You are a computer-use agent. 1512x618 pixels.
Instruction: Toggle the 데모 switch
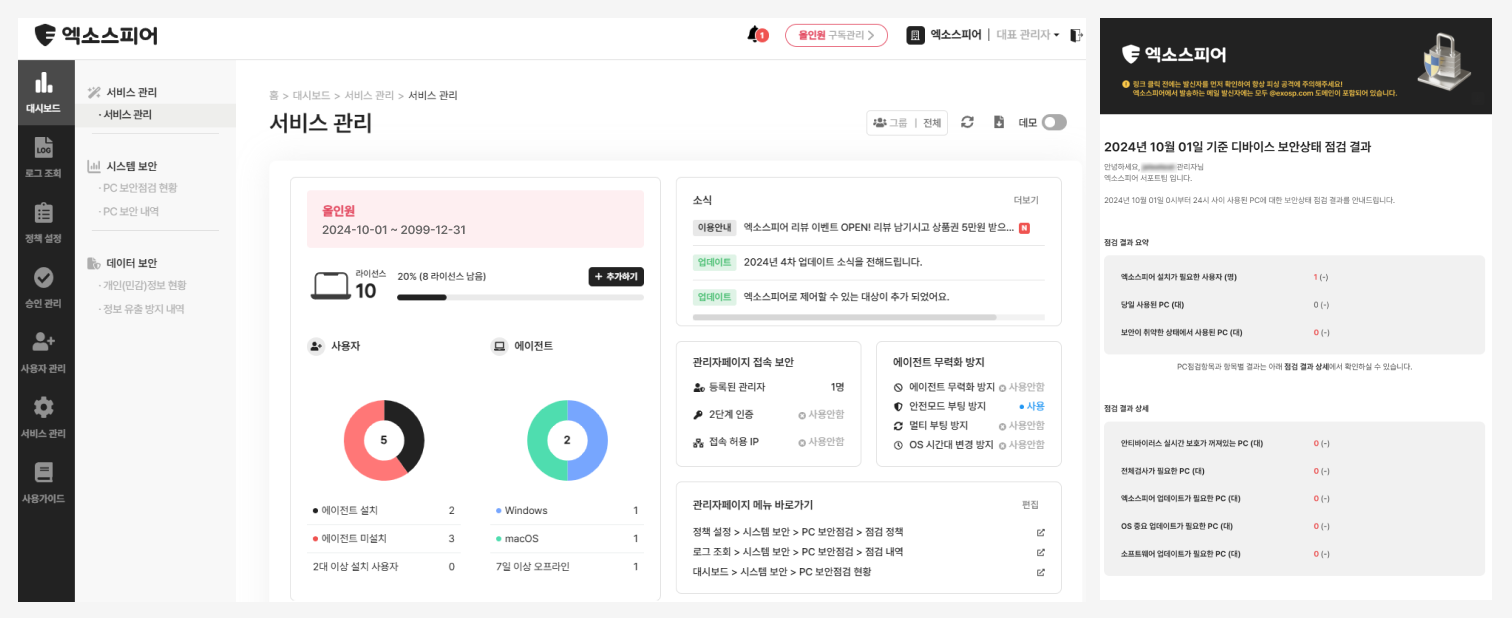tap(1054, 122)
